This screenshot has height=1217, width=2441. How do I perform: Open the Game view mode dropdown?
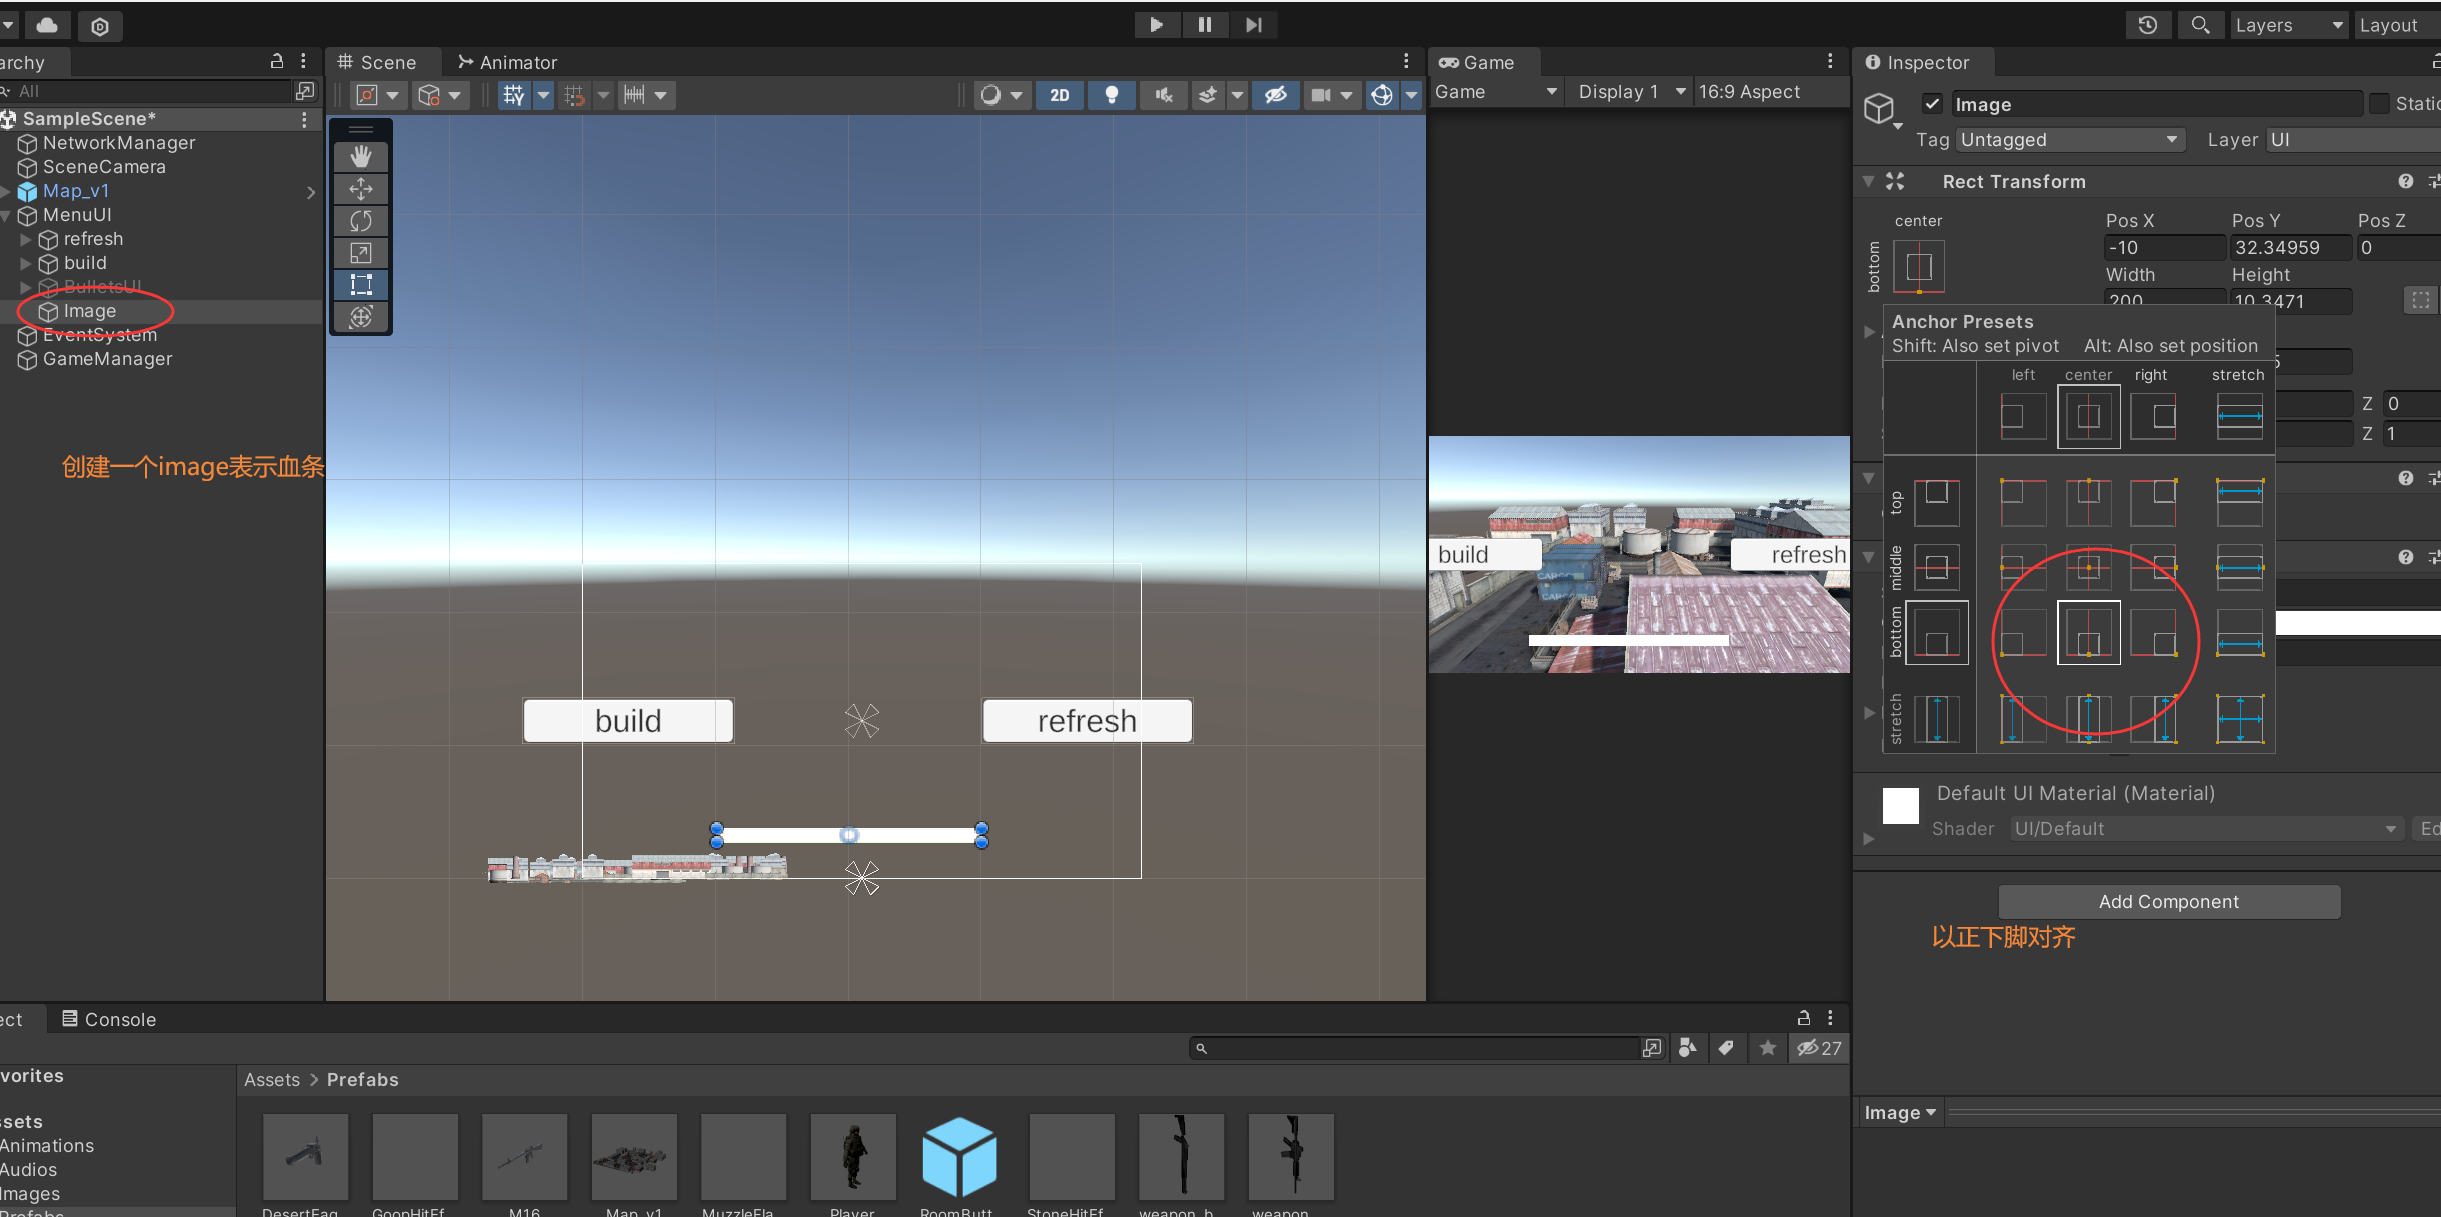tap(1496, 92)
